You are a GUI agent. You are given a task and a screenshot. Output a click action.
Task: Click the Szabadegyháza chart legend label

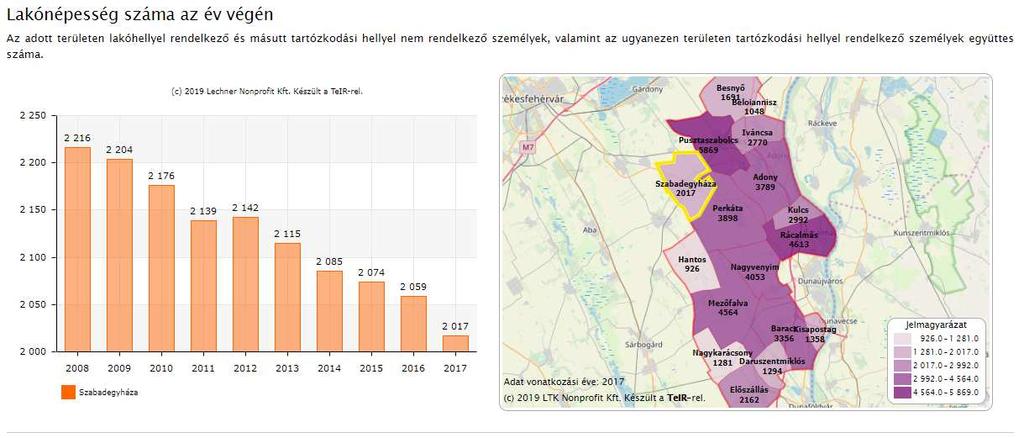(x=108, y=392)
